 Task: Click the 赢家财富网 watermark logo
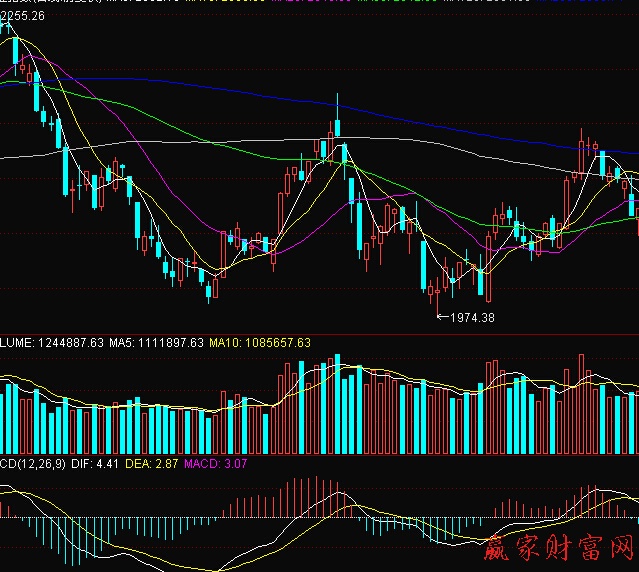coord(558,549)
